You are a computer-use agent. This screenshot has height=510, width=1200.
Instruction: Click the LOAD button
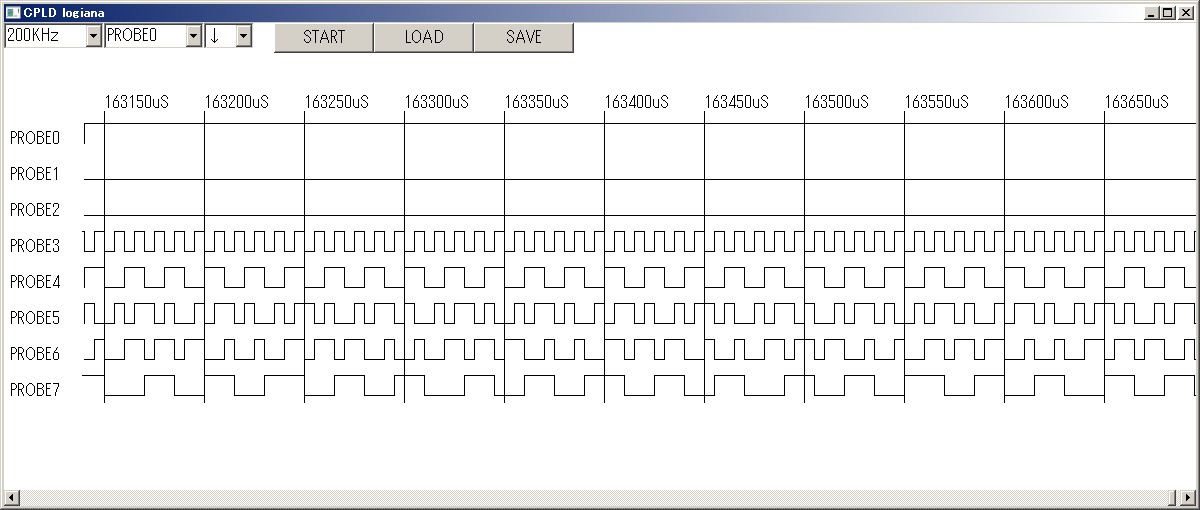coord(424,37)
